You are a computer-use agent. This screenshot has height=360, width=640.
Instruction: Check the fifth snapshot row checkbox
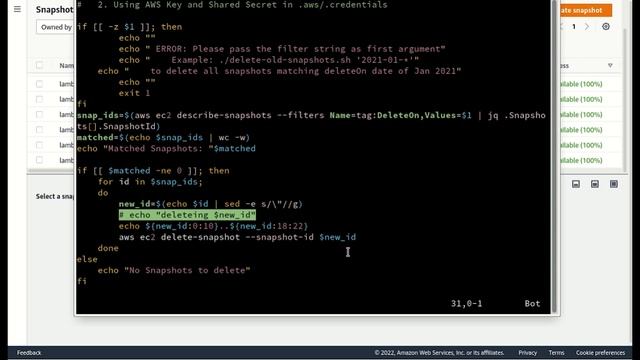tap(39, 145)
